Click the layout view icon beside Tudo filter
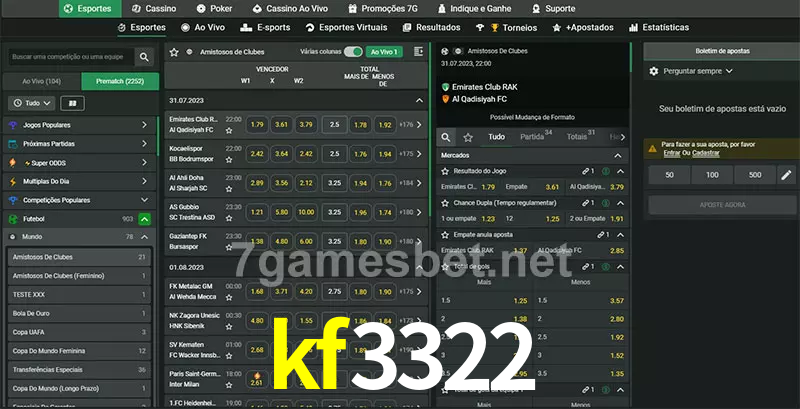The height and width of the screenshot is (409, 800). (72, 103)
